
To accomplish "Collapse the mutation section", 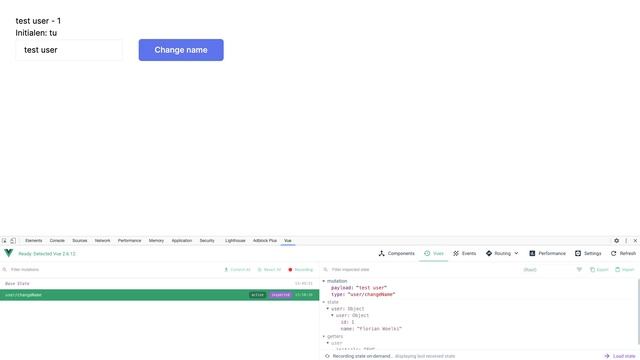I will coord(324,281).
